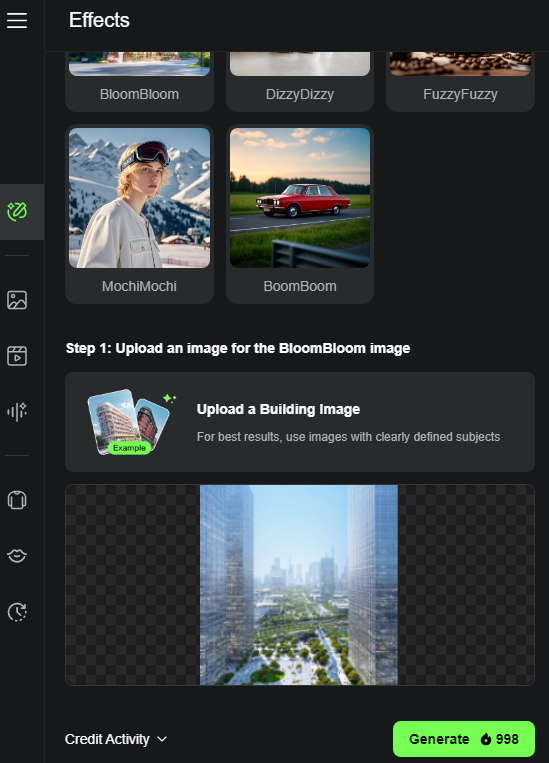Click the uploaded skyscraper image preview
The width and height of the screenshot is (549, 763).
(x=299, y=585)
